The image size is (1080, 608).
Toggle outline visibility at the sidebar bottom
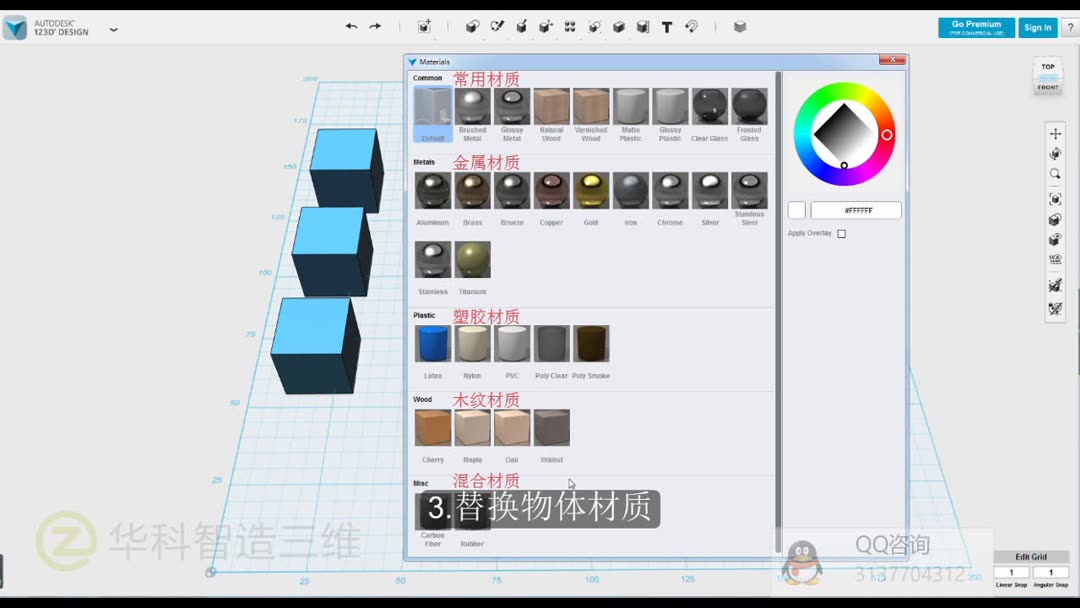pos(1055,310)
